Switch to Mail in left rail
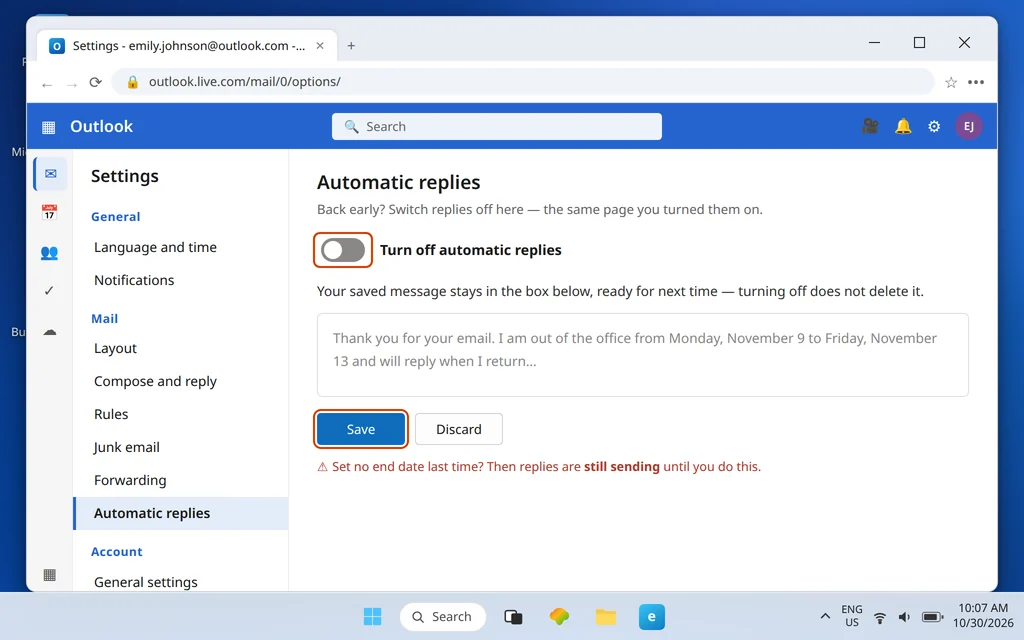 tap(51, 174)
